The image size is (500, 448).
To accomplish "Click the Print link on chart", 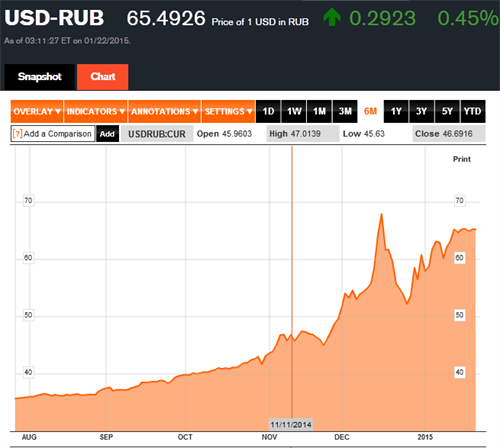I will [462, 159].
